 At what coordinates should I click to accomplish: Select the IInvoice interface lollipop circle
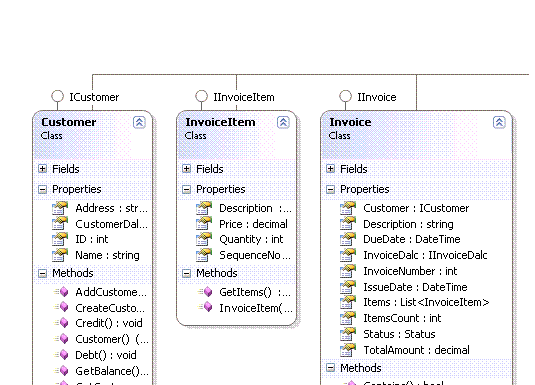345,96
